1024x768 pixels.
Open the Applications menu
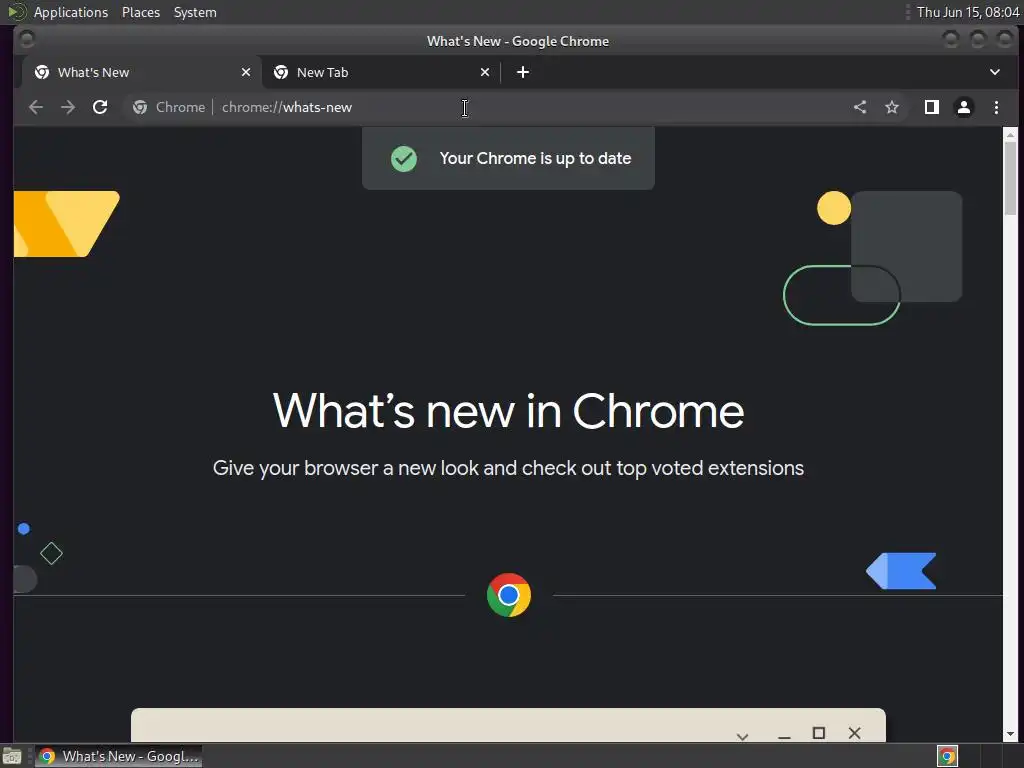[71, 12]
